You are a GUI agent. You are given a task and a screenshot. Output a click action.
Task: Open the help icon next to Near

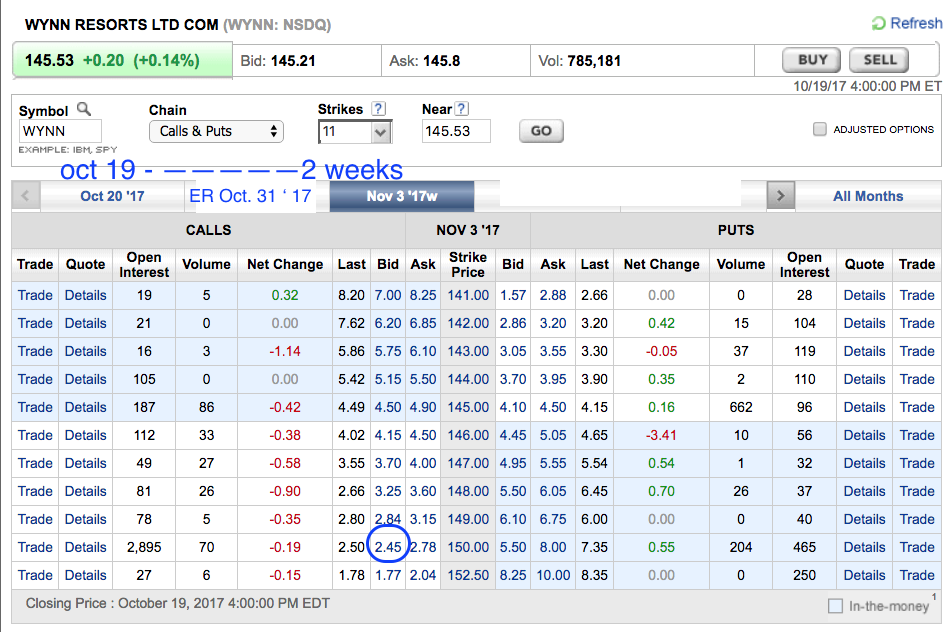(461, 109)
